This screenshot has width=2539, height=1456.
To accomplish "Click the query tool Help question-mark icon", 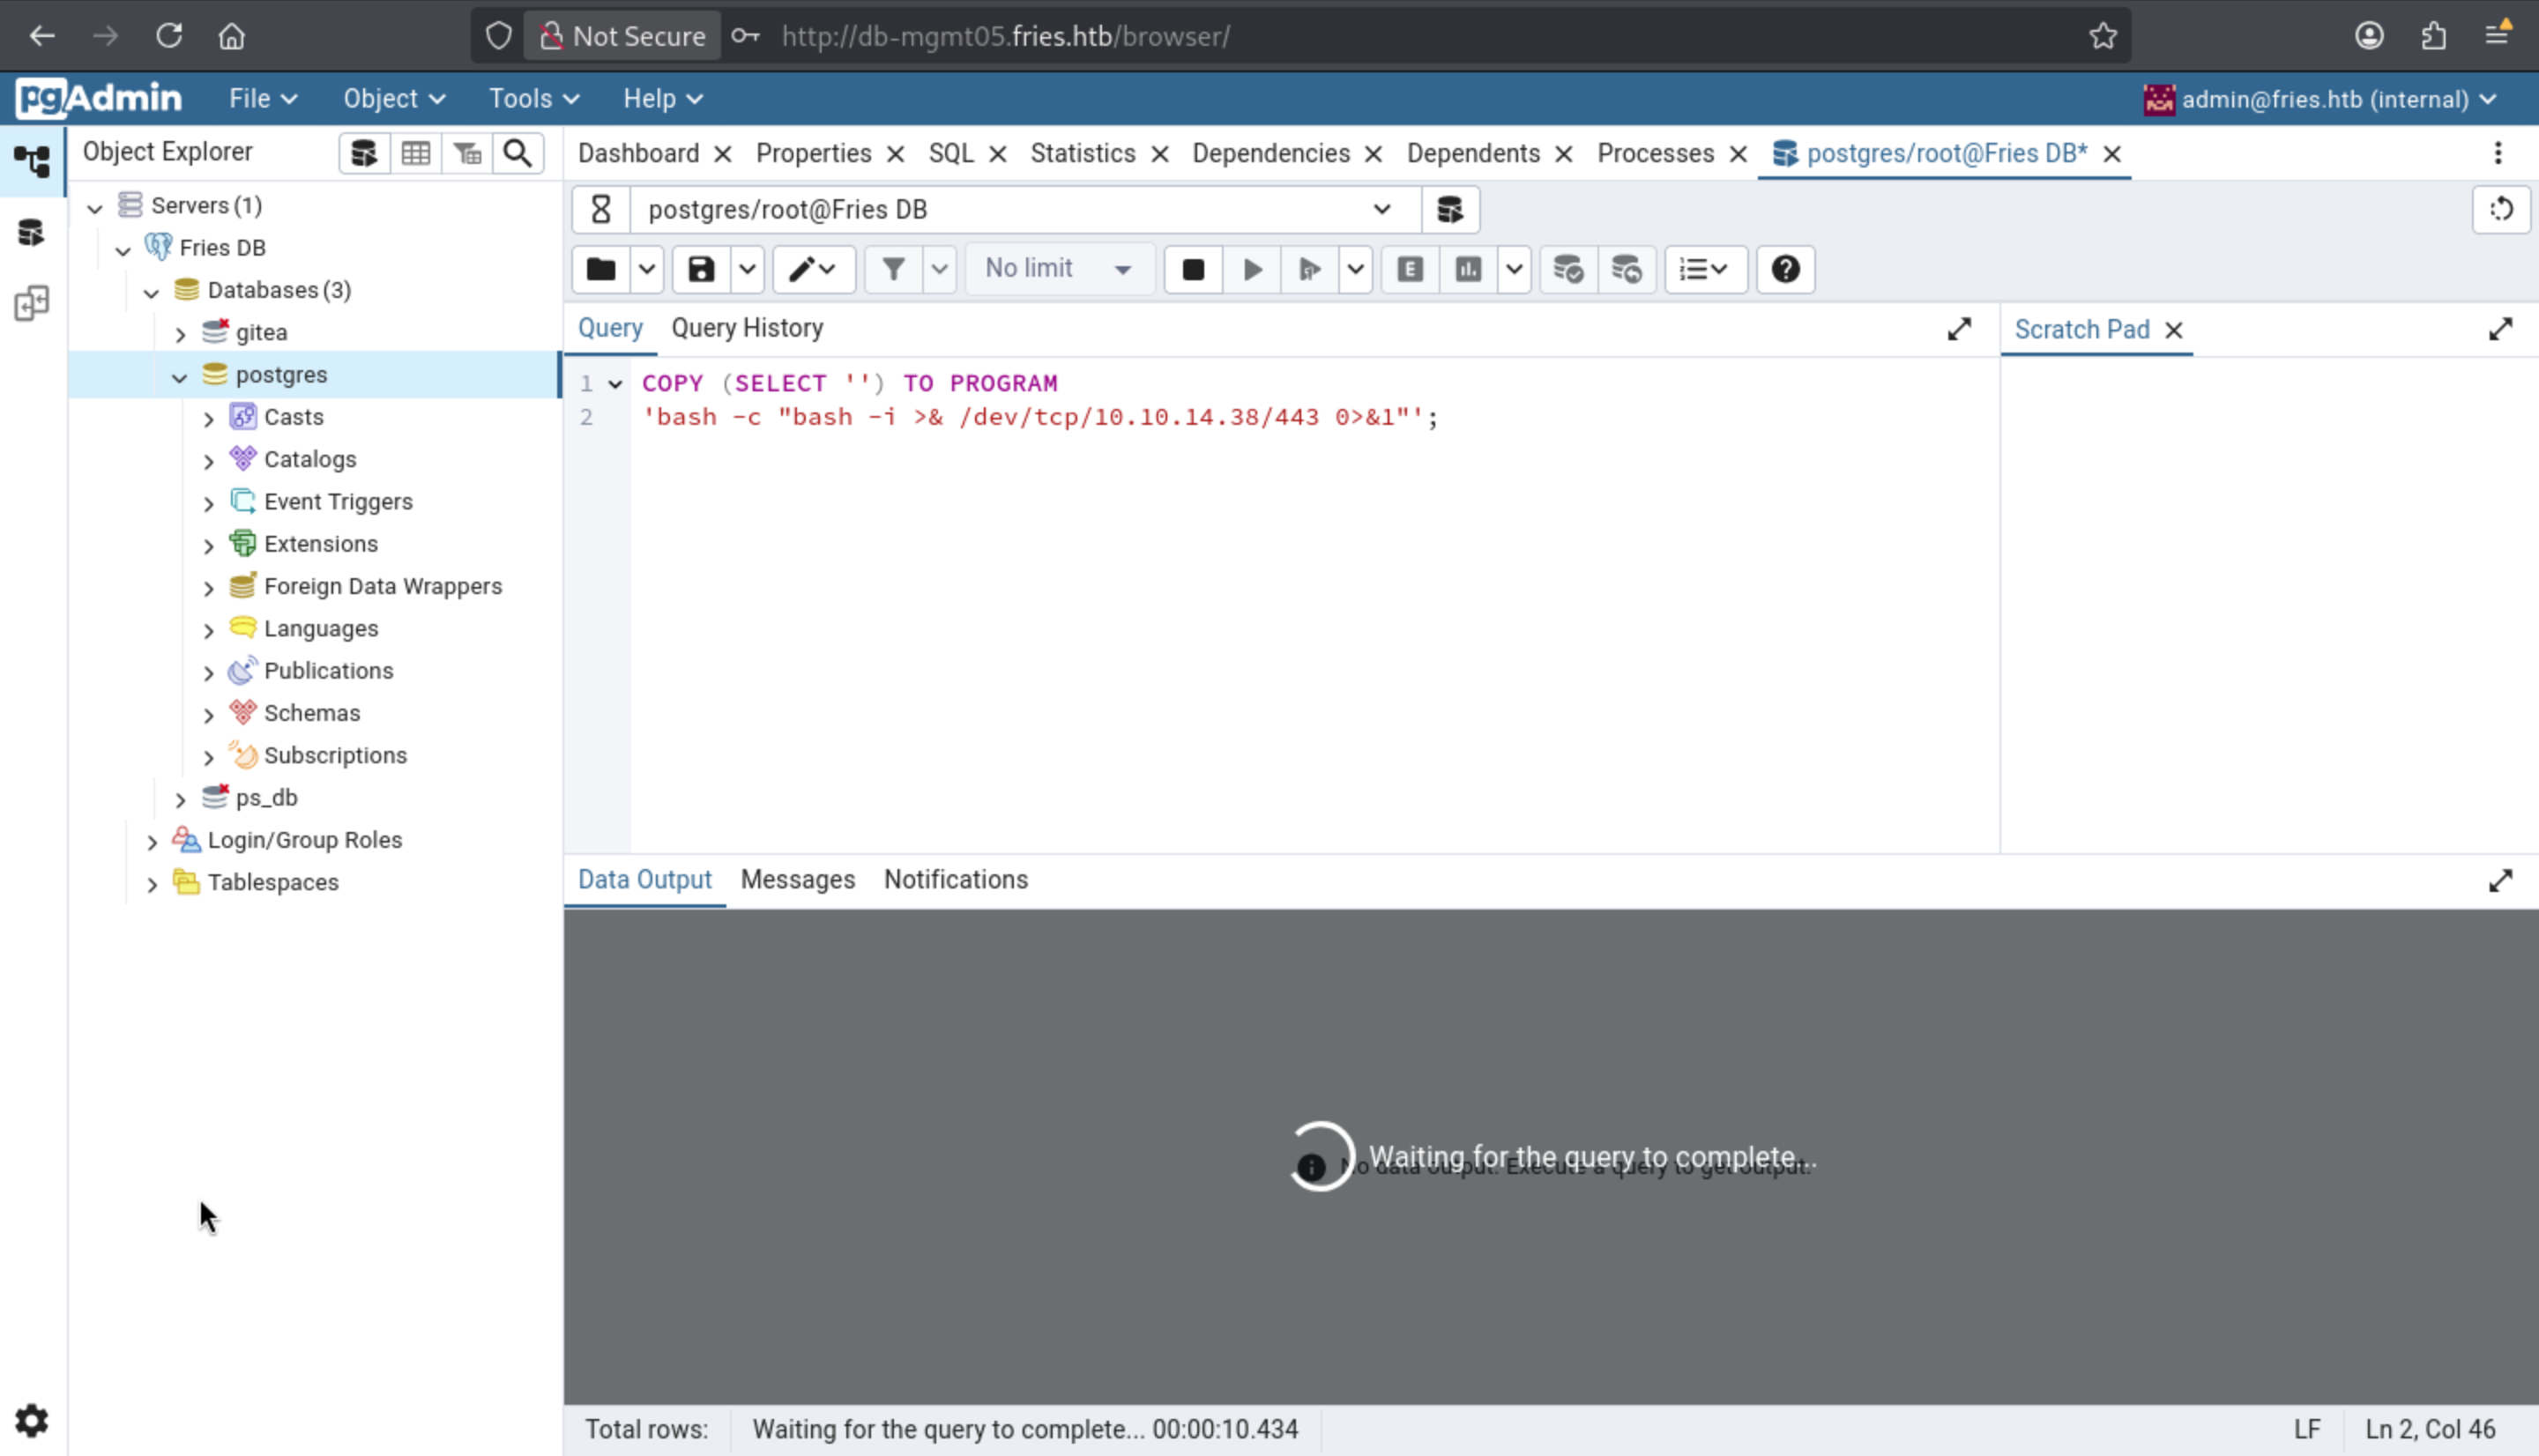I will (x=1785, y=269).
